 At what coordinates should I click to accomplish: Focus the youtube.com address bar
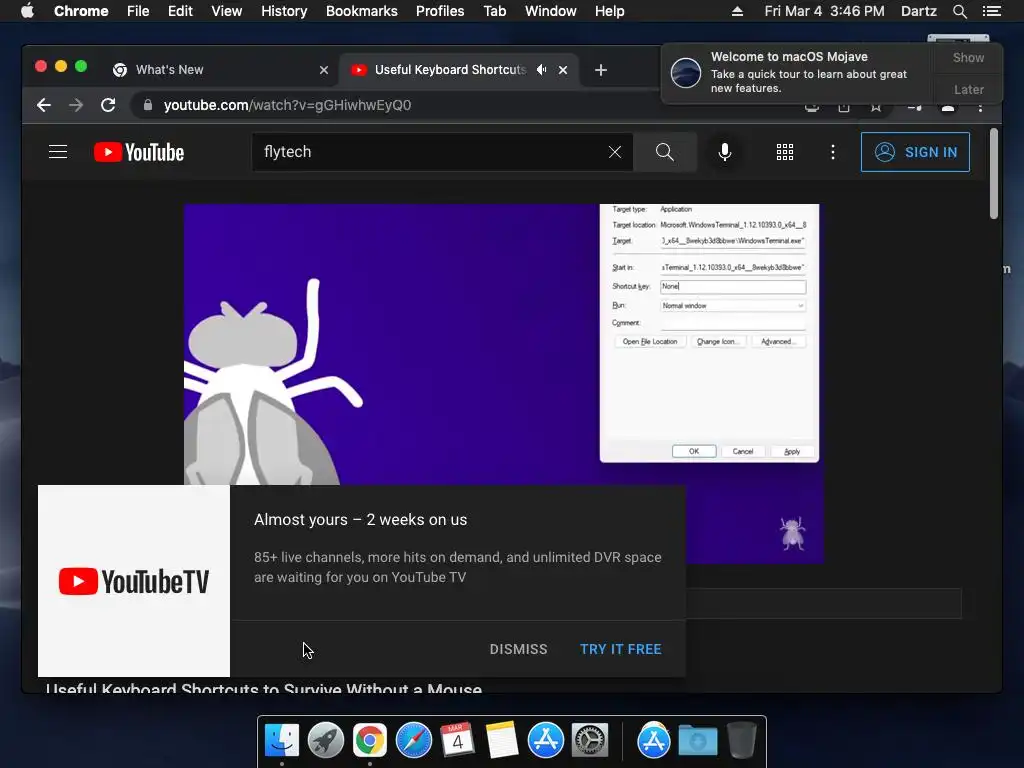pos(457,105)
